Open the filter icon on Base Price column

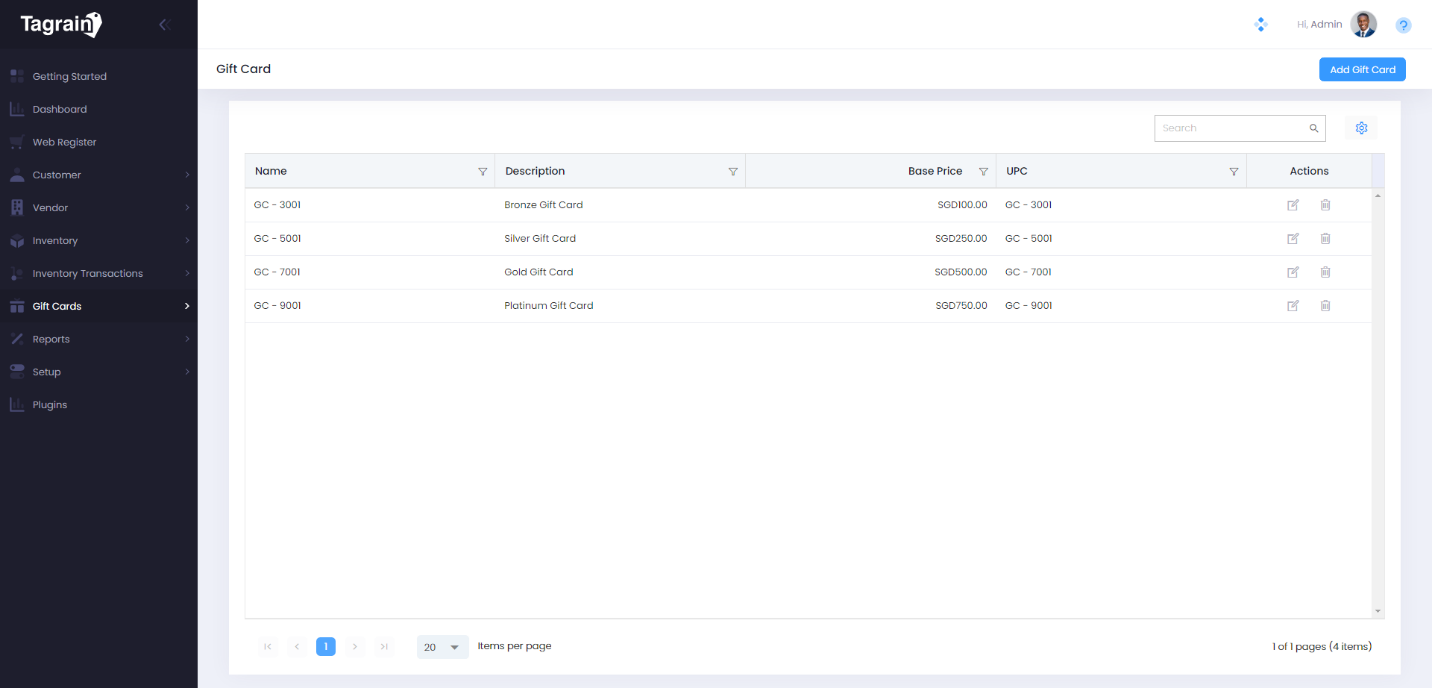984,170
